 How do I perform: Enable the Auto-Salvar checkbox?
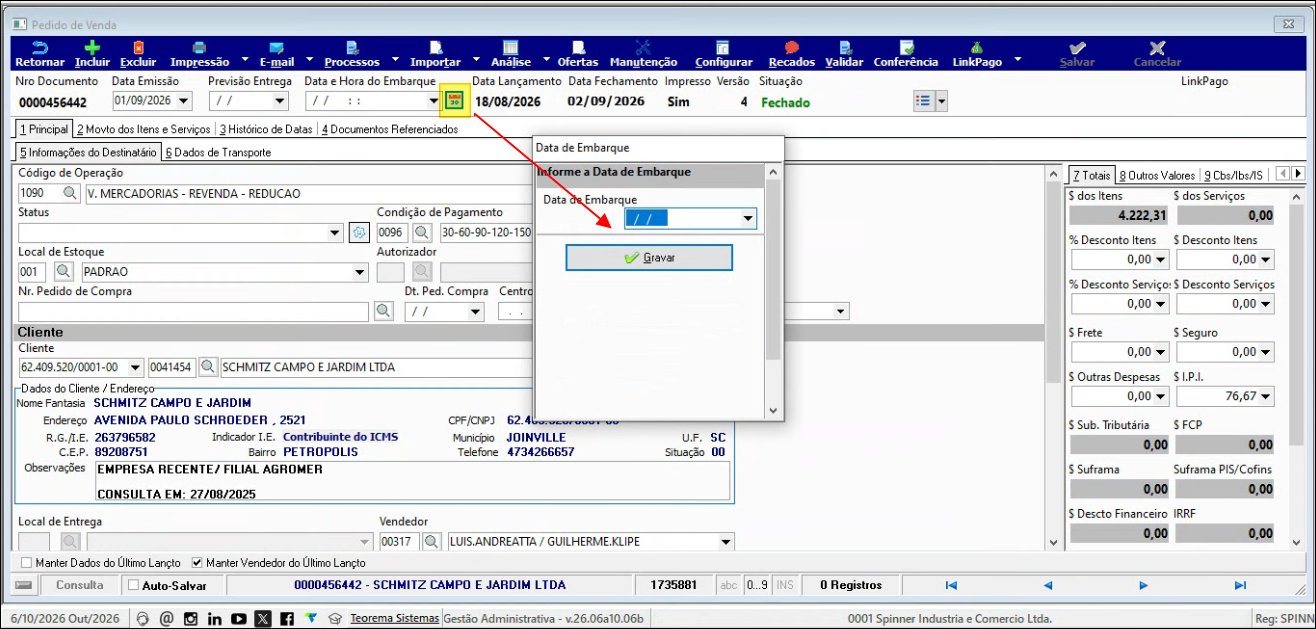click(134, 585)
